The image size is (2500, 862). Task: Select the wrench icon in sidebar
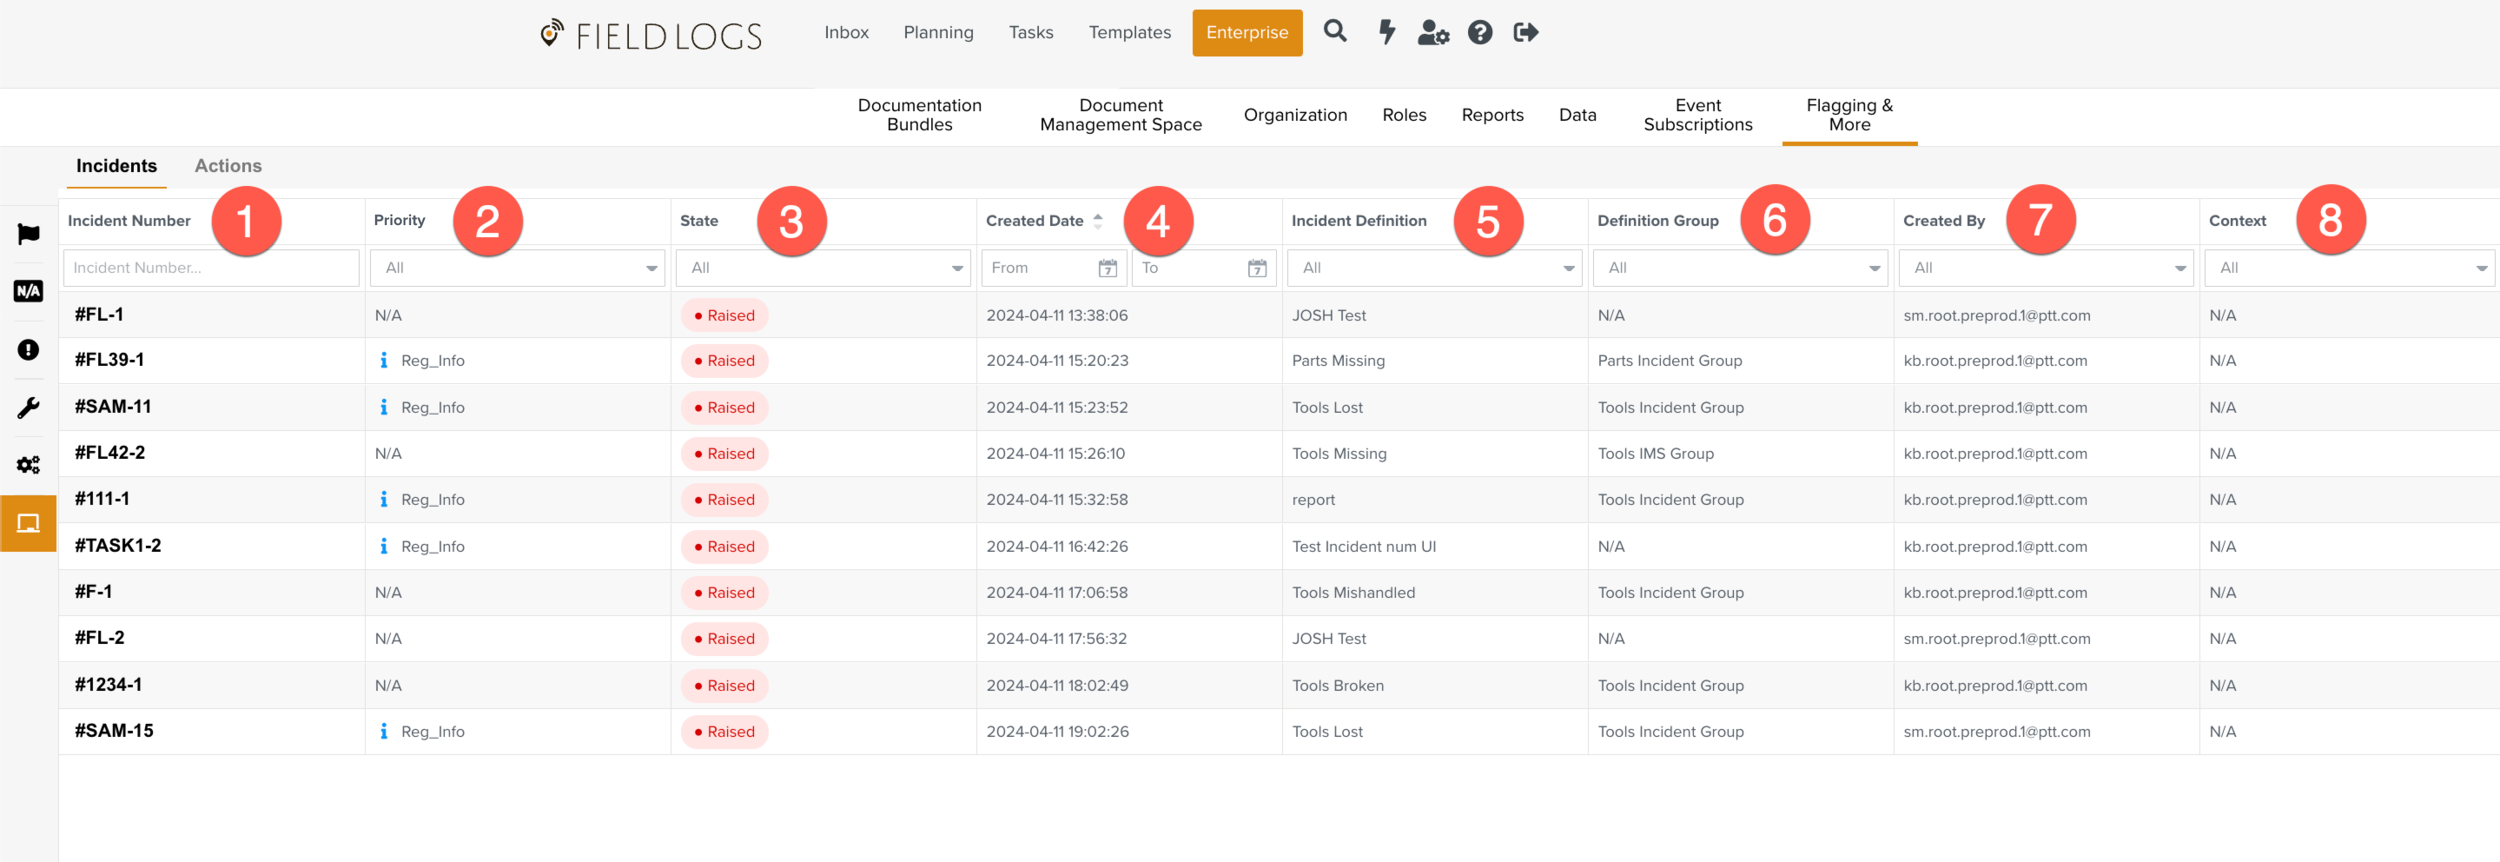(28, 408)
